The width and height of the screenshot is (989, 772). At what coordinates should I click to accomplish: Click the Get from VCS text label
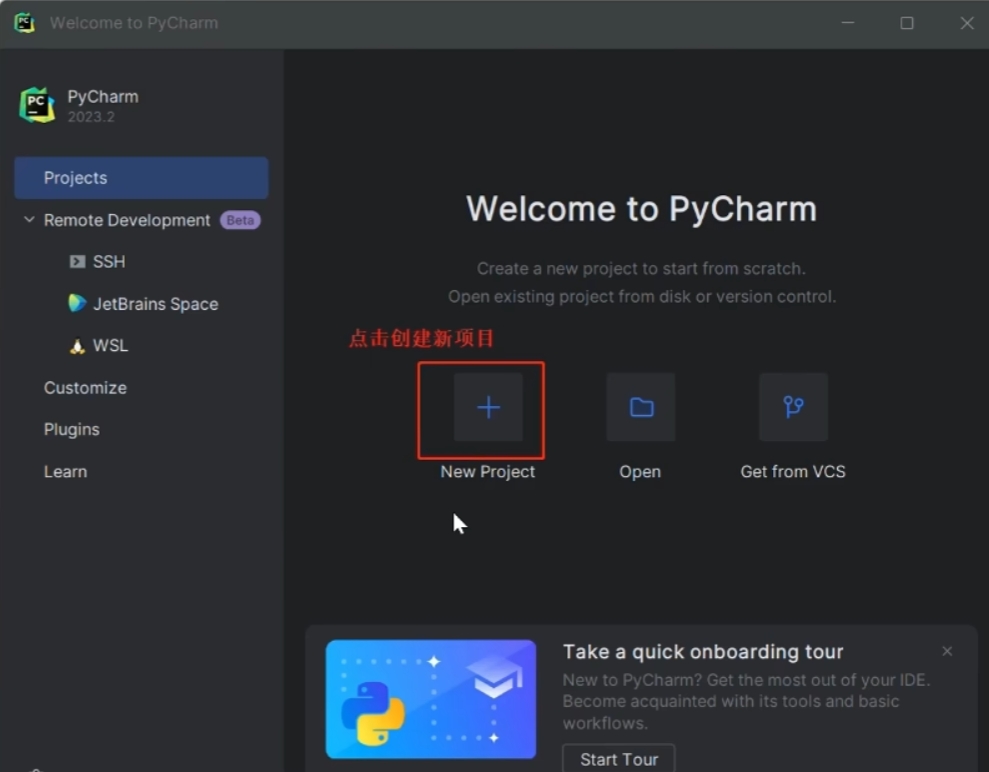pos(793,472)
